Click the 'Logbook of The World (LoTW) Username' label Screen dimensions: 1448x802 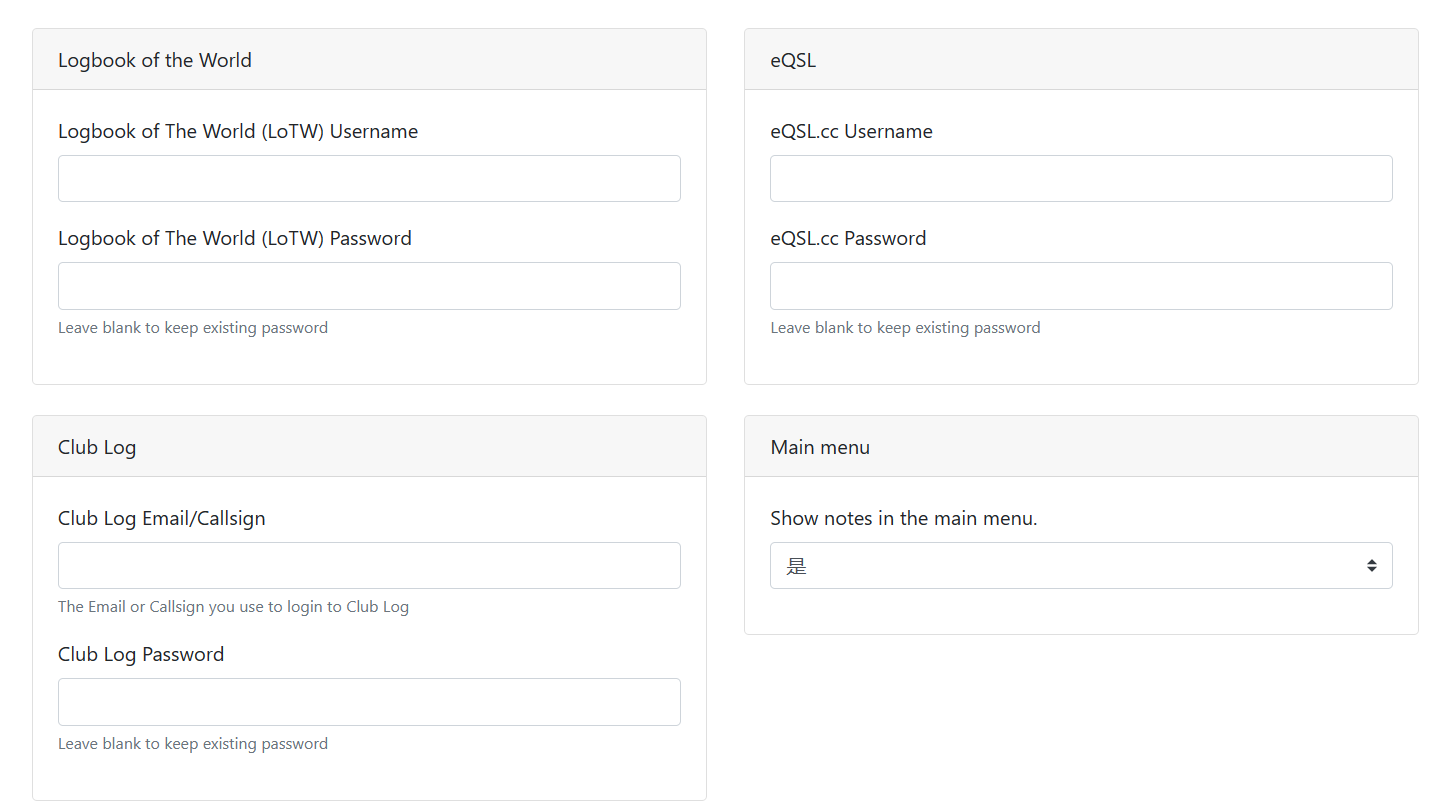click(x=238, y=131)
